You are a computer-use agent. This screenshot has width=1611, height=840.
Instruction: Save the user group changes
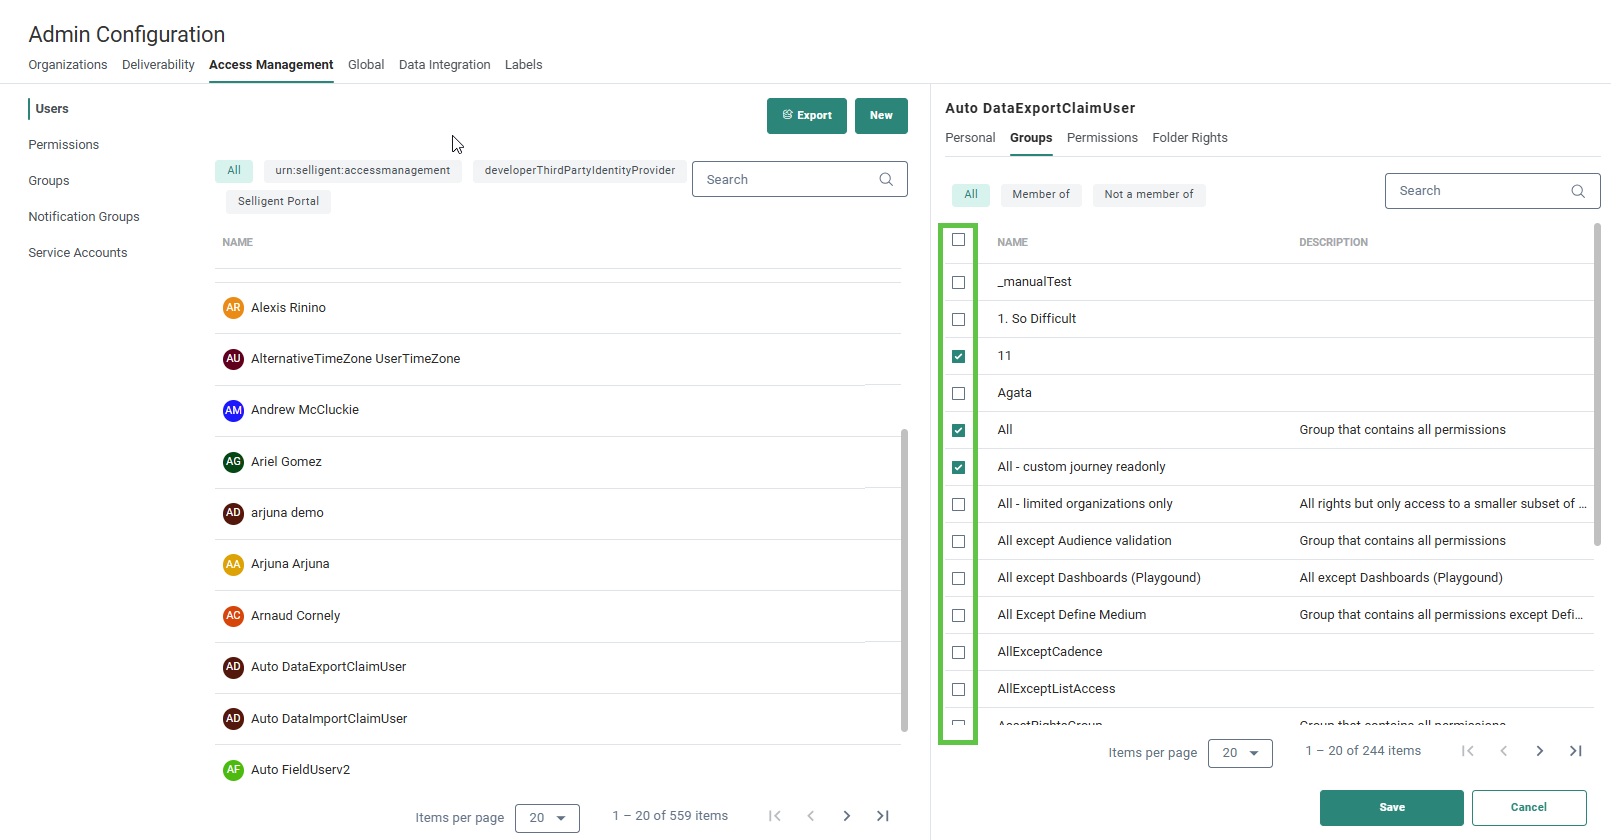1391,808
